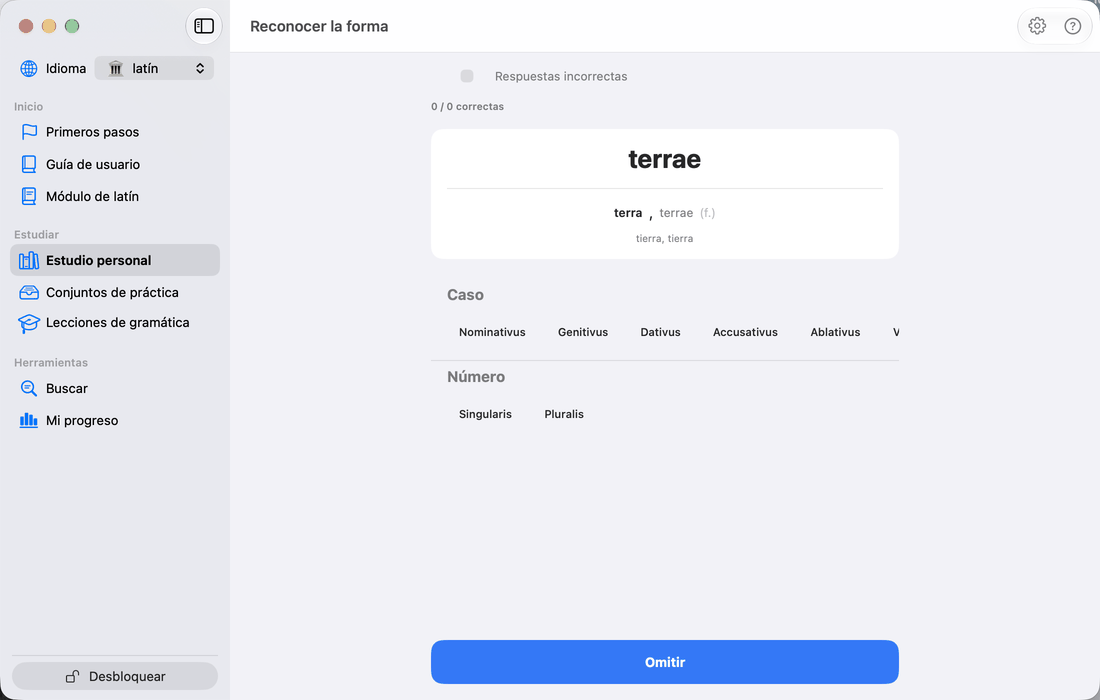Screen dimensions: 1100x700
Task: Click the bar chart Mi progreso icon
Action: (x=29, y=420)
